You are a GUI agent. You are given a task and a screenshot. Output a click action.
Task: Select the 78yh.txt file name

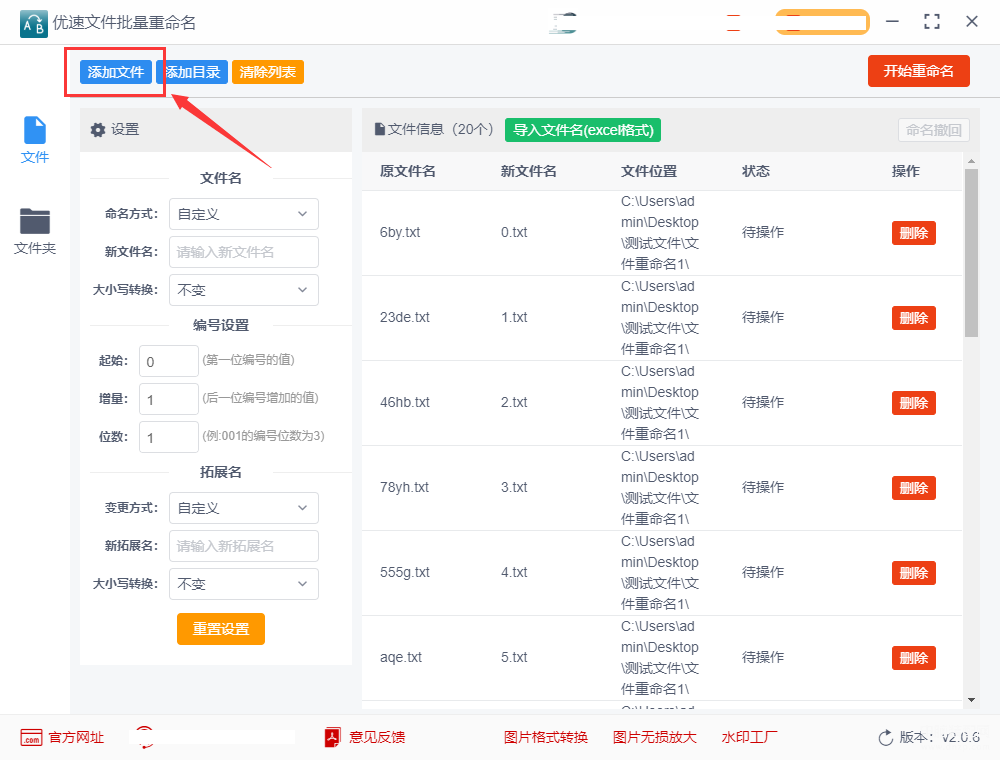pyautogui.click(x=404, y=487)
